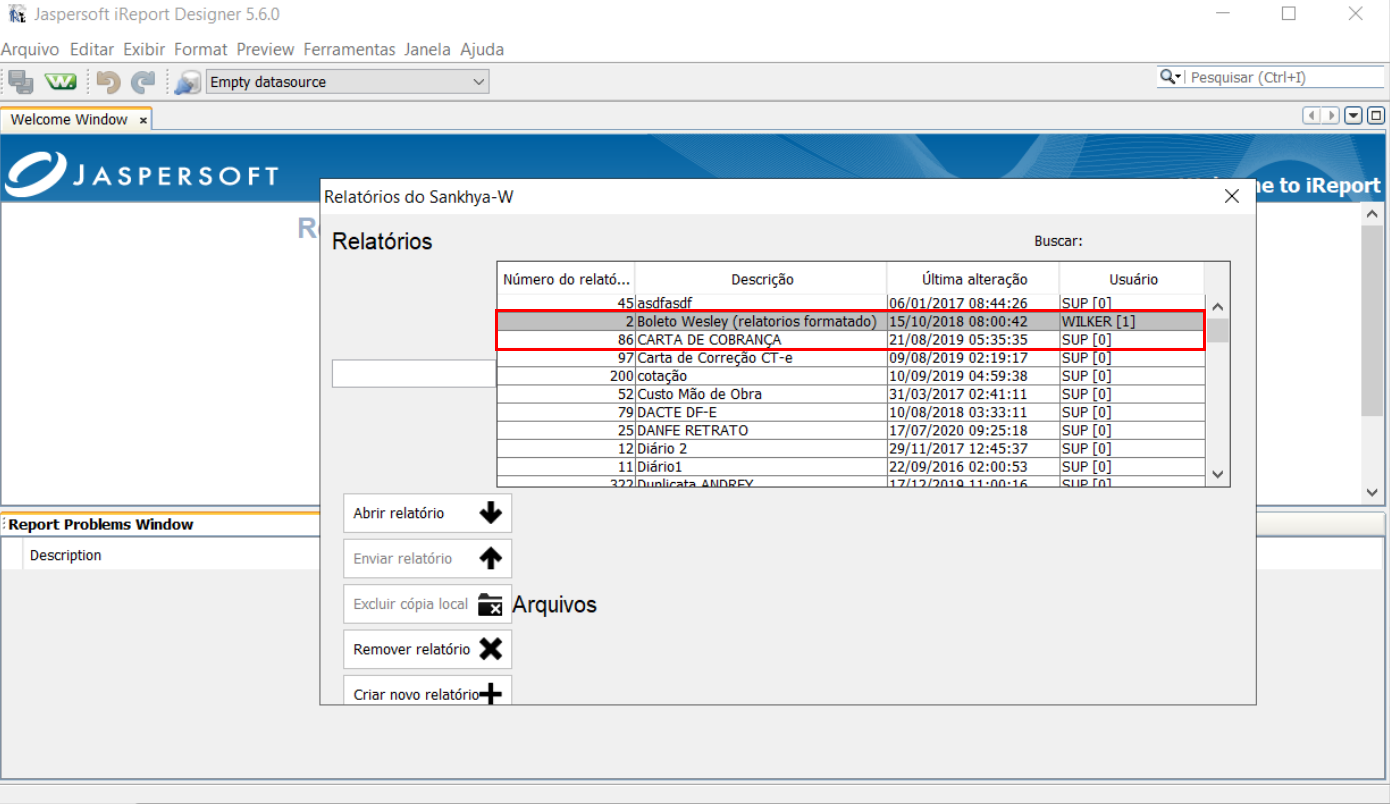Click the Enviar relatório button

427,559
